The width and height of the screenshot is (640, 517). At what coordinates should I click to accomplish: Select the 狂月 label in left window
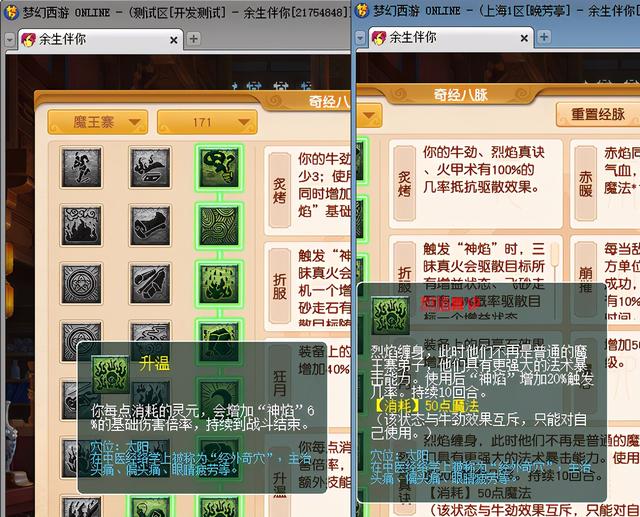(x=280, y=383)
